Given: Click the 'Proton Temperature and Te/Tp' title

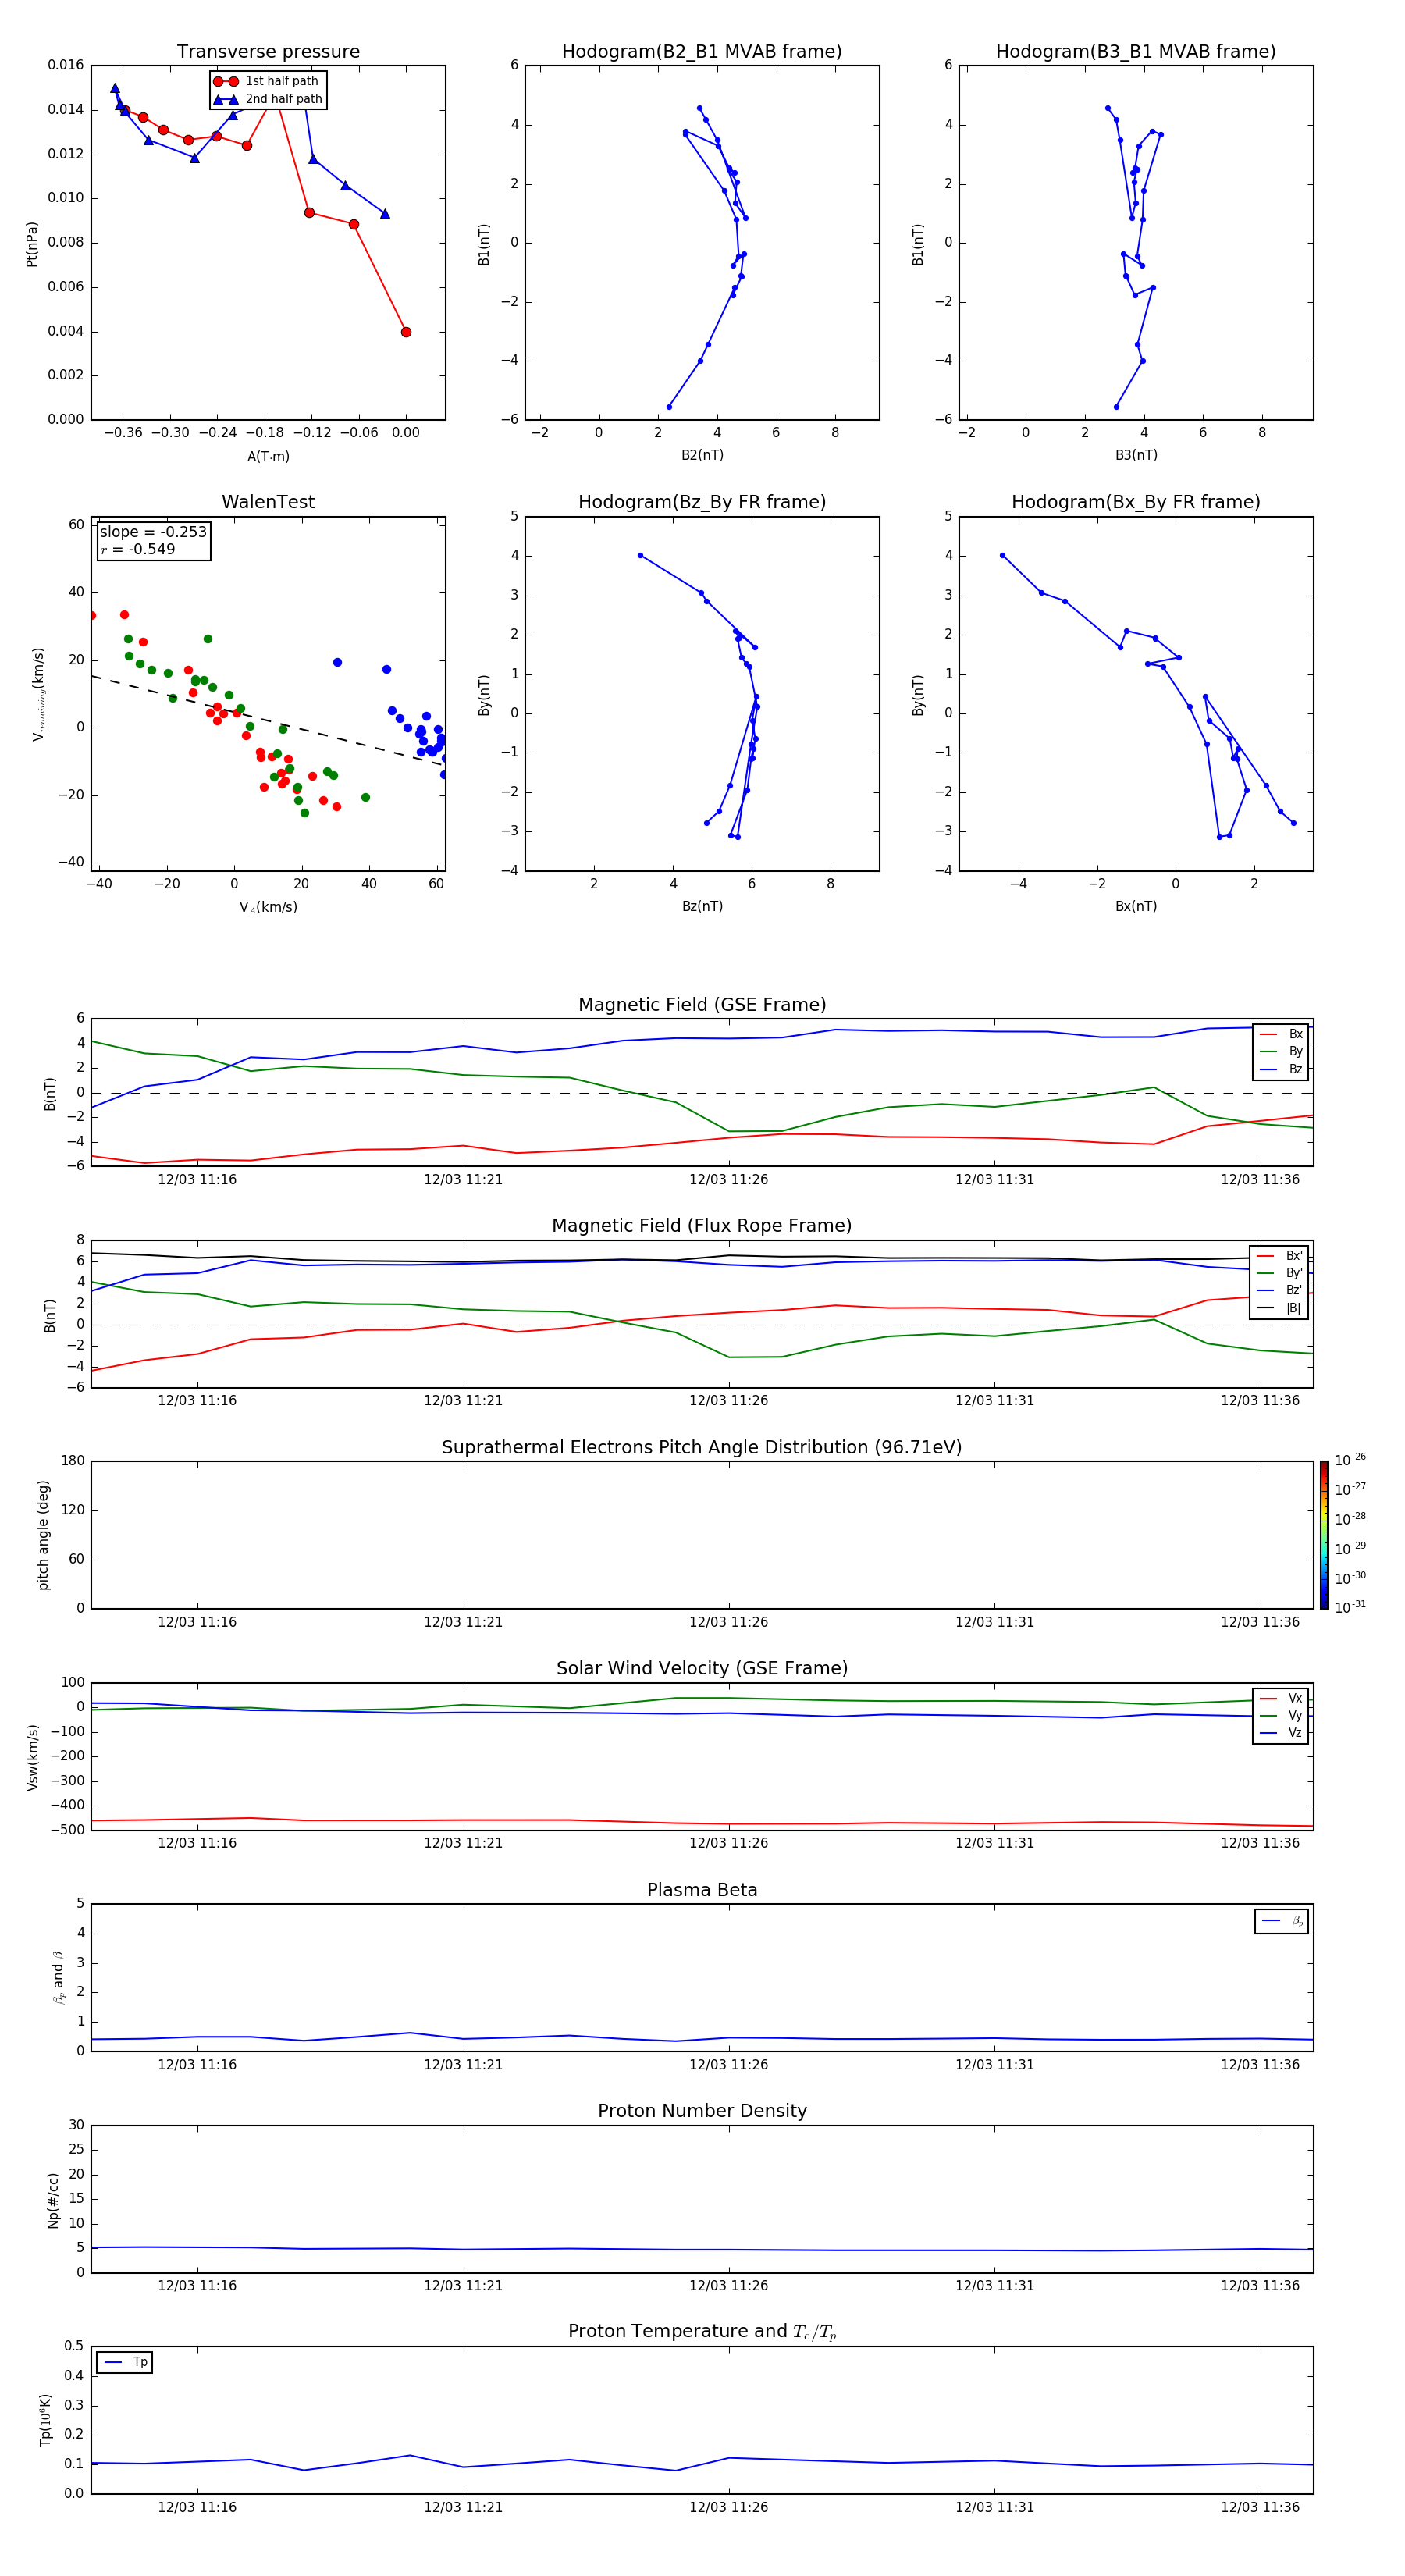Looking at the screenshot, I should (702, 2332).
